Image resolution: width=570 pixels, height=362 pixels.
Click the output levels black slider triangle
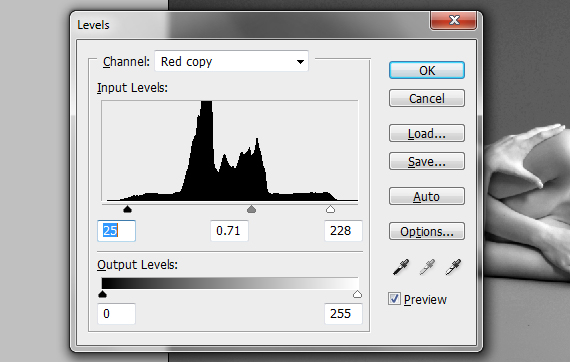click(103, 294)
